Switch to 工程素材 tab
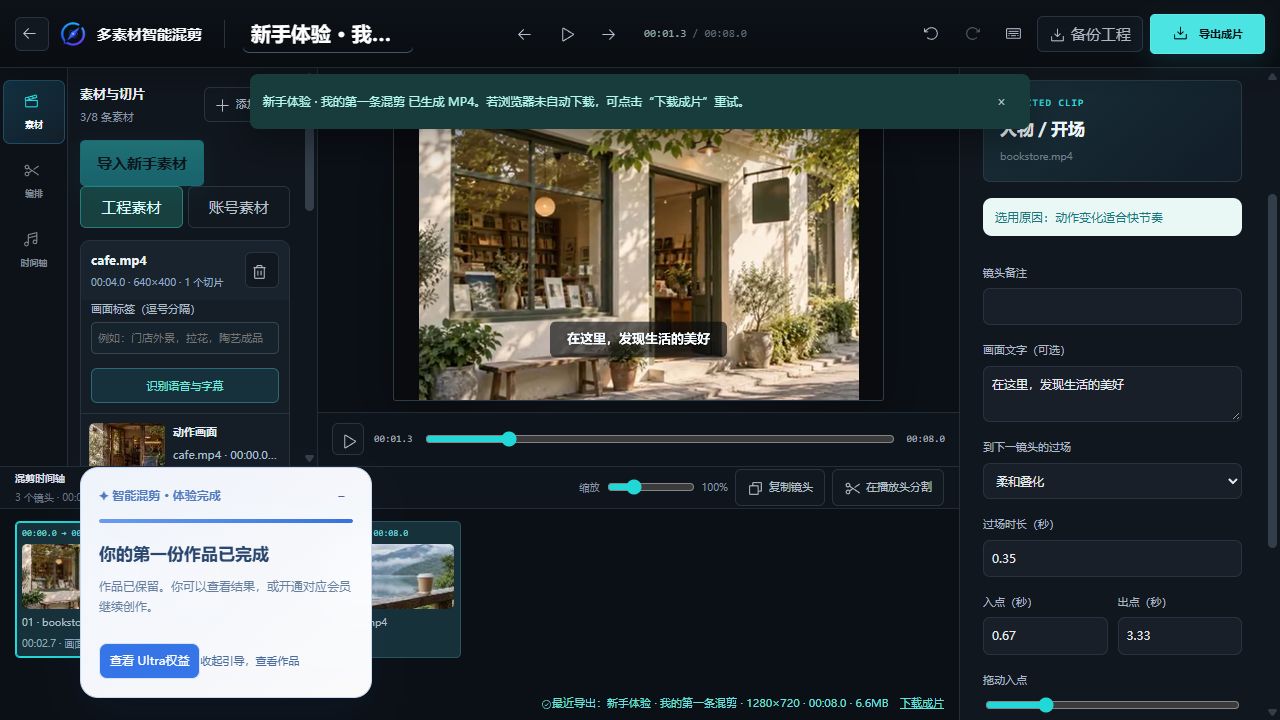Screen dimensions: 1280x720 click(131, 208)
